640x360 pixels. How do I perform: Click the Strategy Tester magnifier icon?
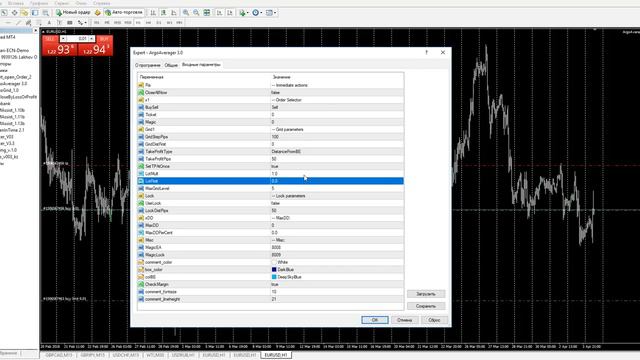(x=46, y=13)
